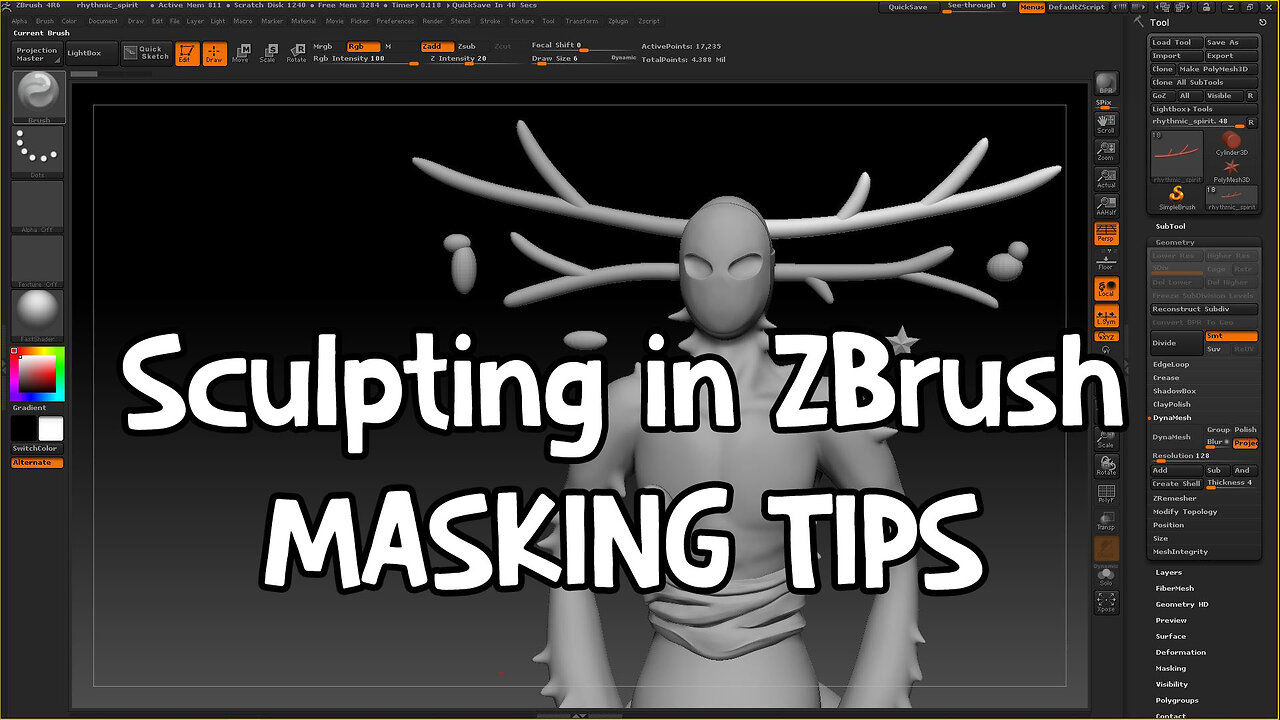
Task: Enable Zsub mode
Action: pyautogui.click(x=468, y=46)
